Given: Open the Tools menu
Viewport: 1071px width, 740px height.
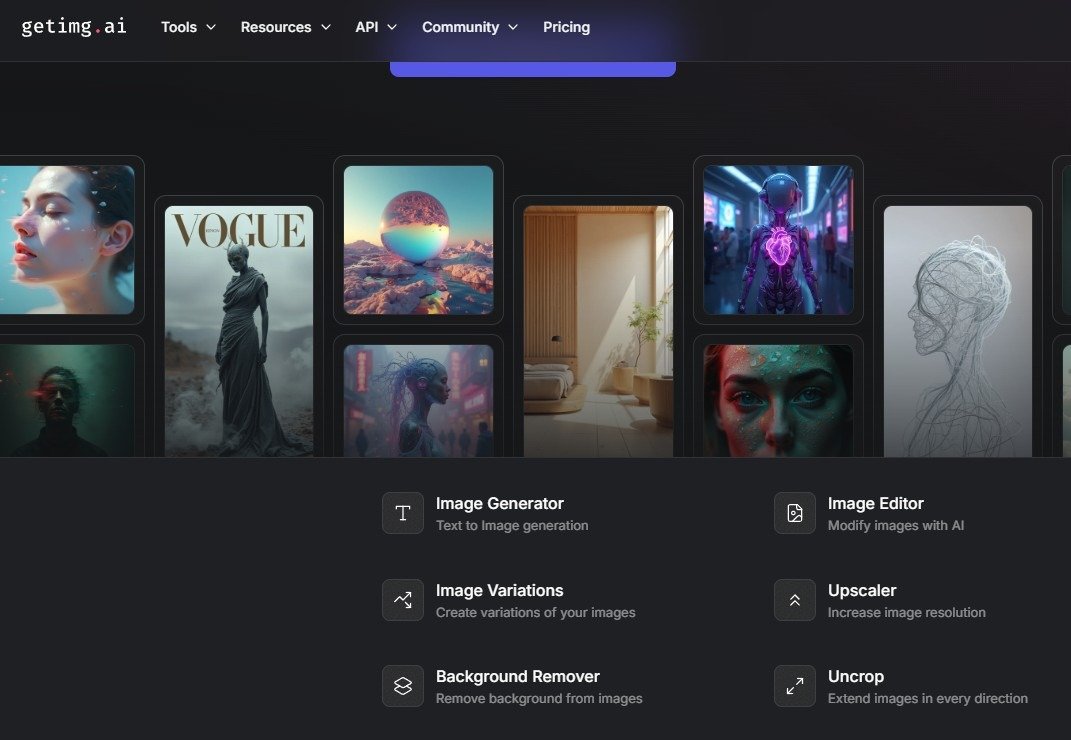Looking at the screenshot, I should pyautogui.click(x=189, y=27).
